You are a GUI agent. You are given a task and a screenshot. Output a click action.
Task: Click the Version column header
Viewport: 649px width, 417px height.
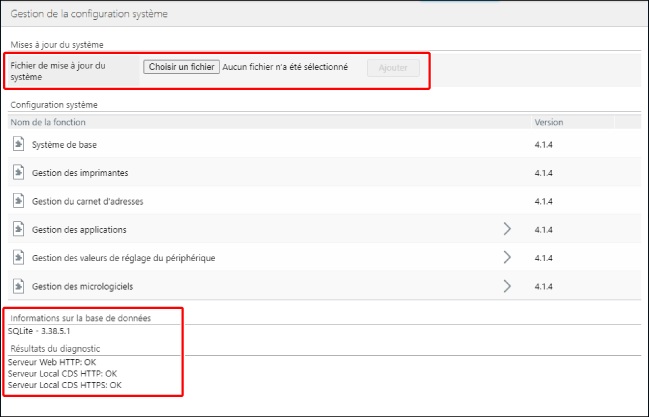tap(549, 122)
